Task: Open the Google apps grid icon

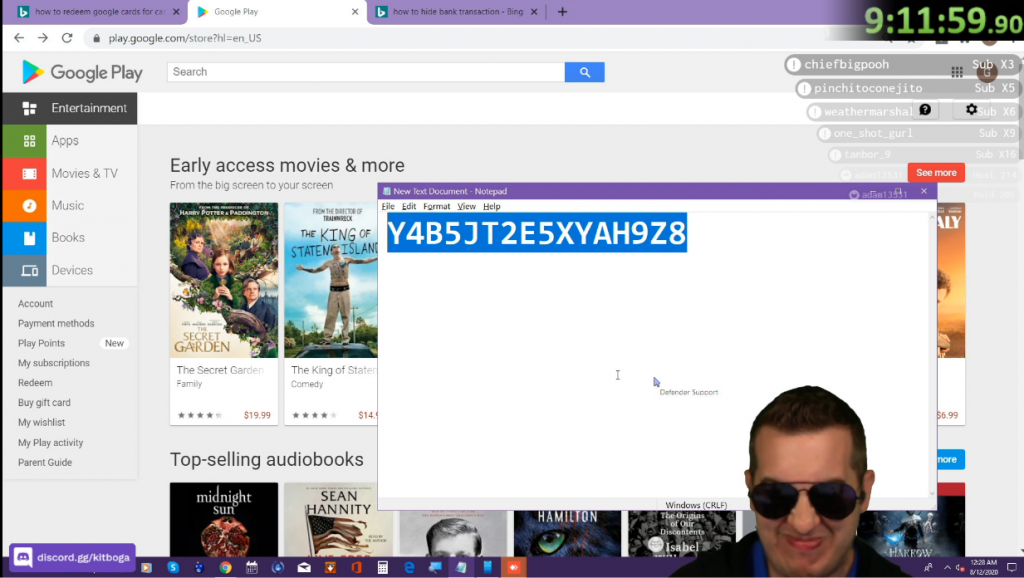Action: click(957, 72)
